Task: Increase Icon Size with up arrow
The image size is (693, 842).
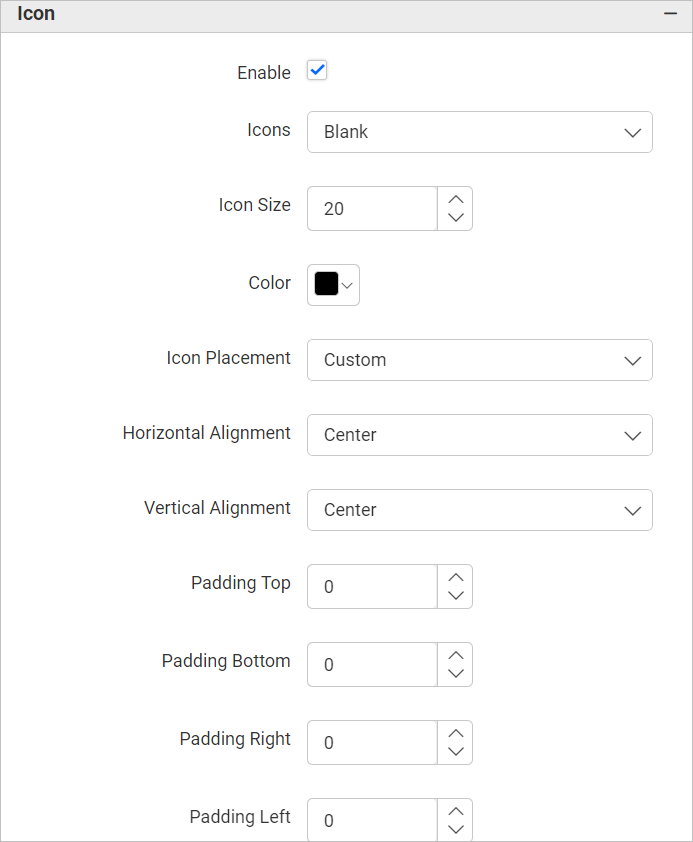Action: (456, 198)
